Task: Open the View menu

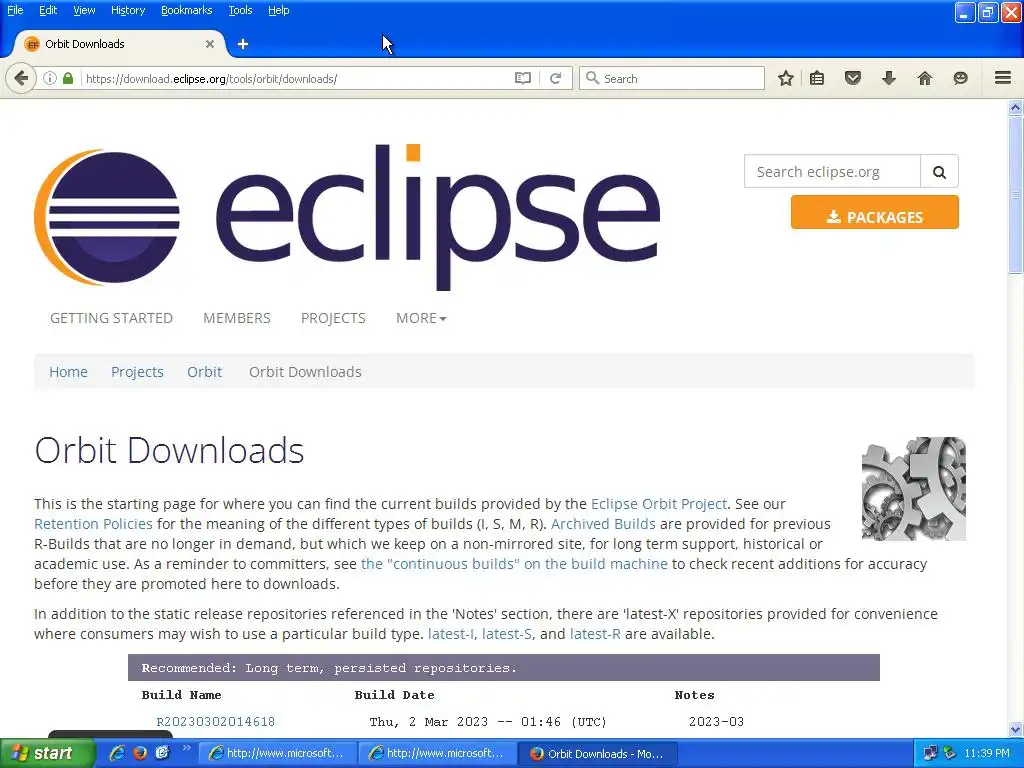Action: 84,10
